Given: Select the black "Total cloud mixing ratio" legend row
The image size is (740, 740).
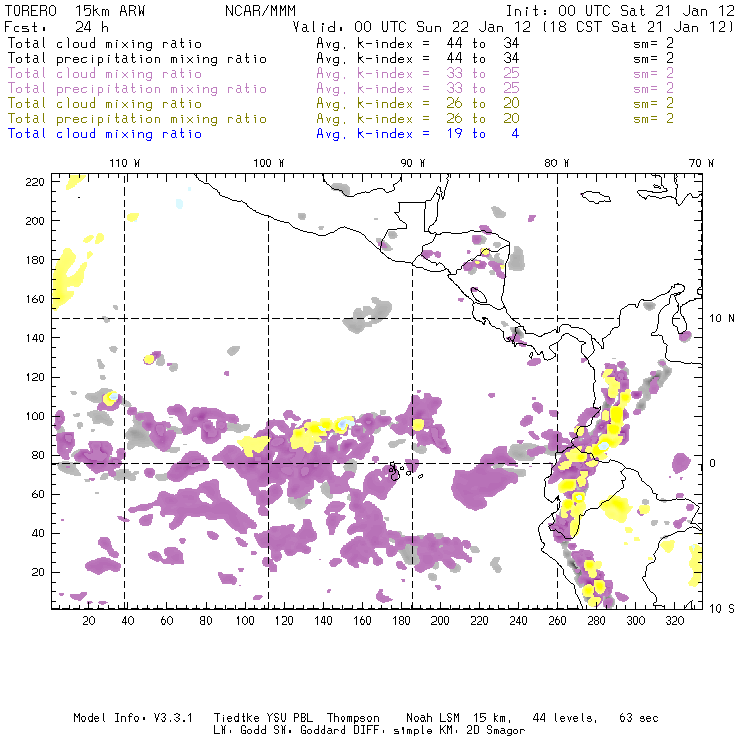Looking at the screenshot, I should pyautogui.click(x=340, y=44).
